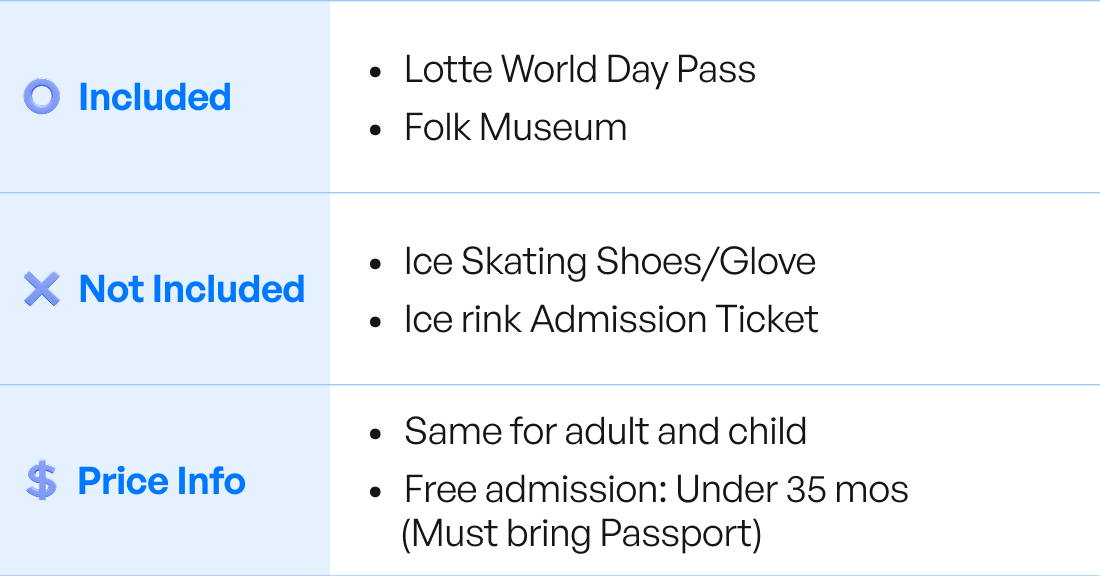This screenshot has height=576, width=1100.
Task: Select the Not Included heading
Action: pos(191,289)
